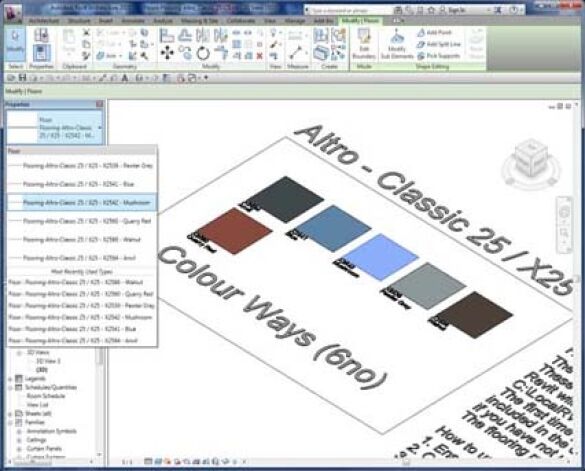Click the Properties button in ribbon
This screenshot has height=471, width=585.
click(41, 52)
